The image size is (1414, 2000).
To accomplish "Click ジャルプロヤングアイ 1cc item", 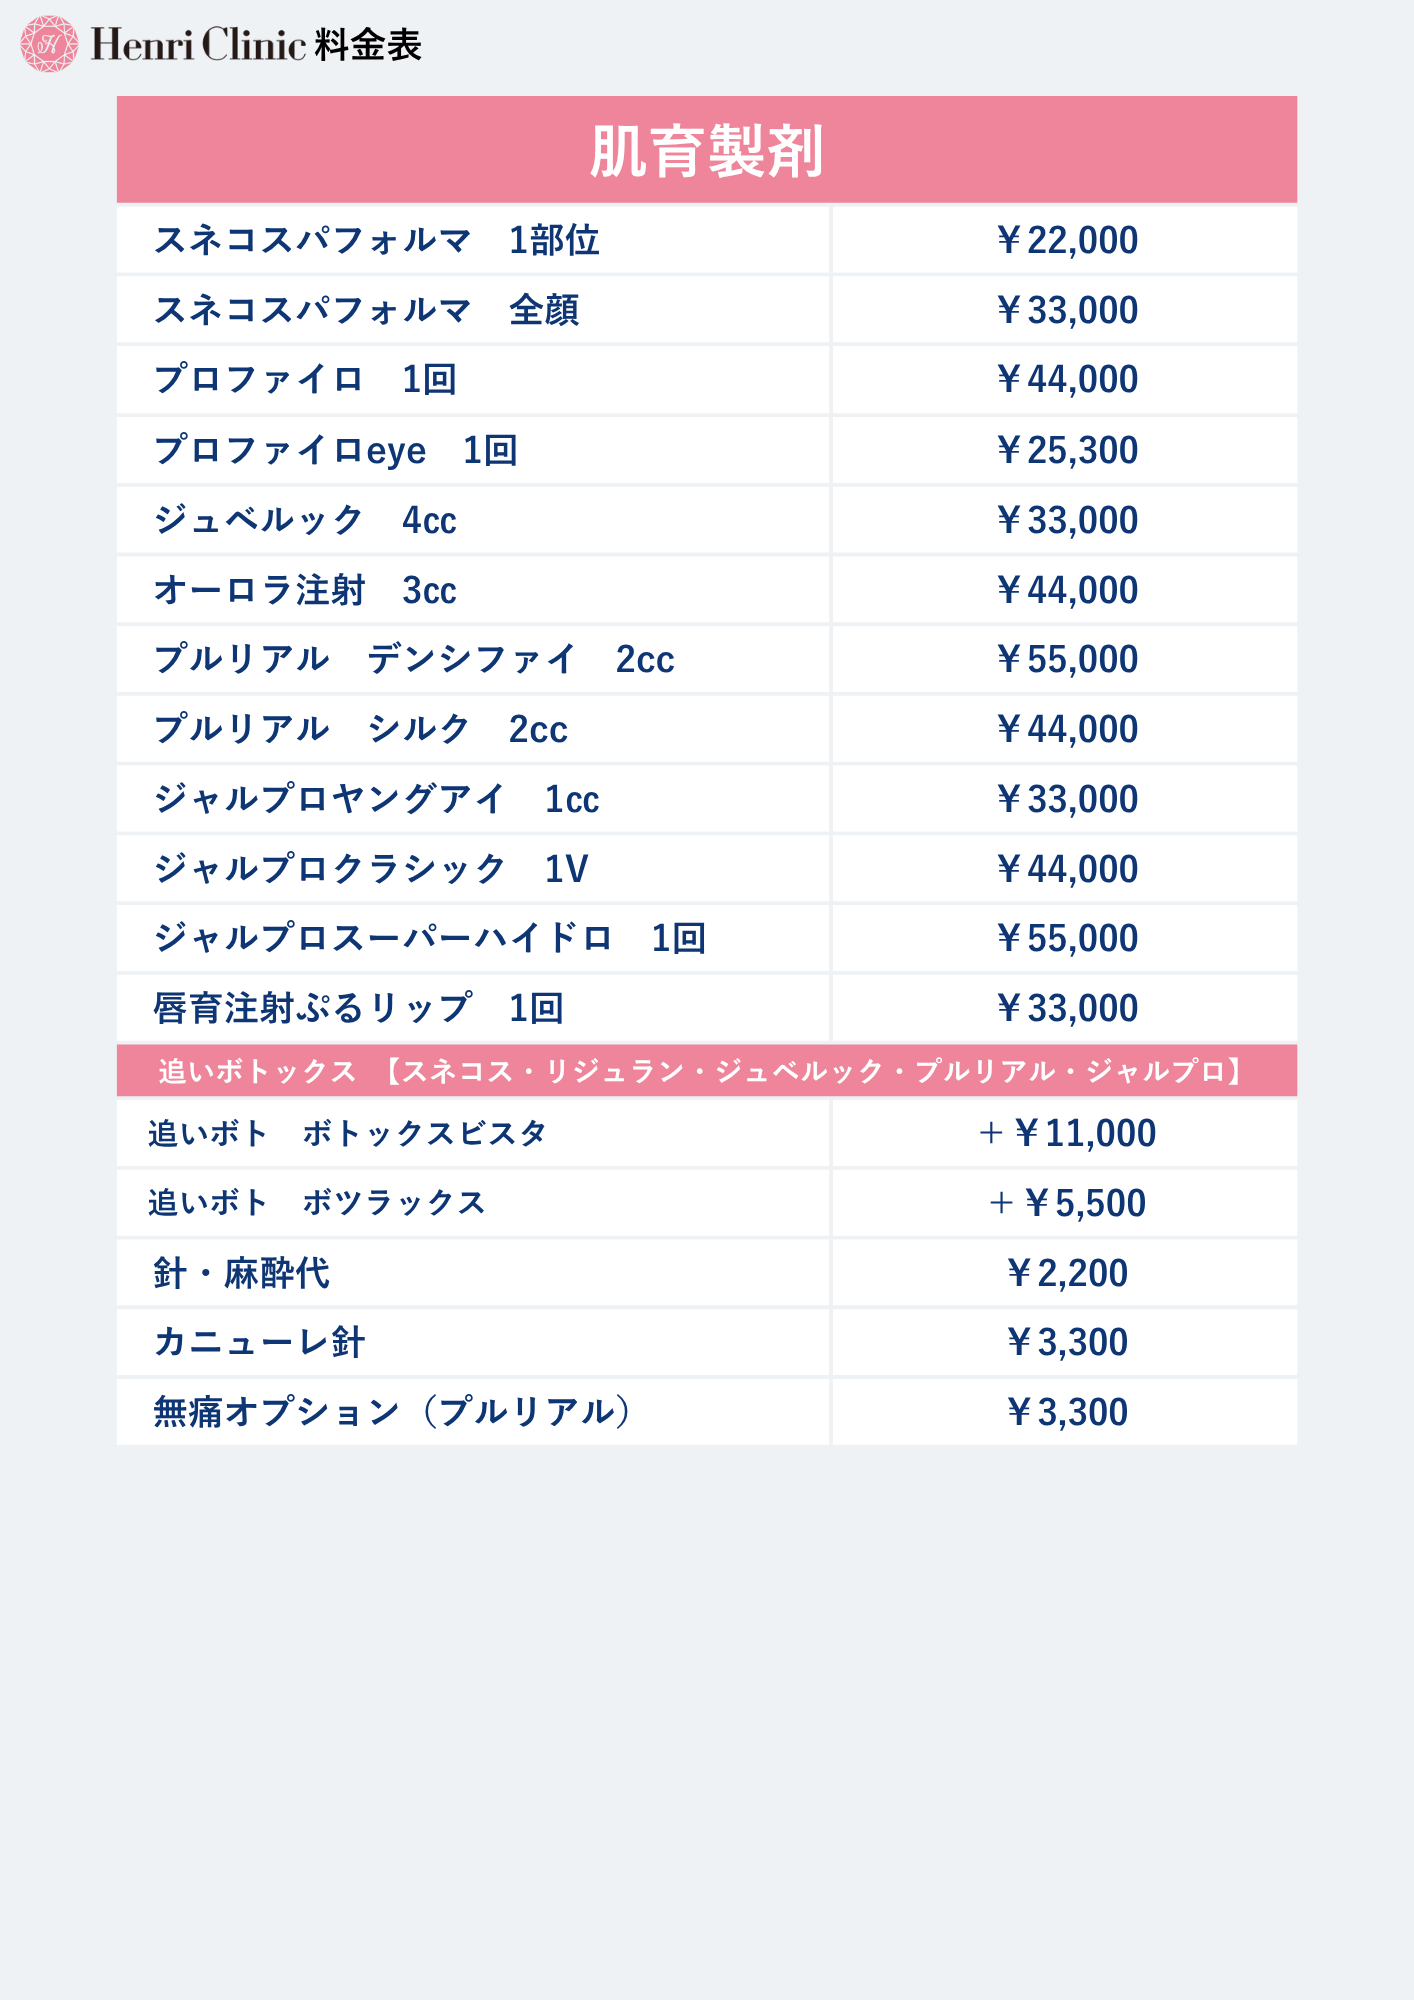I will click(376, 799).
